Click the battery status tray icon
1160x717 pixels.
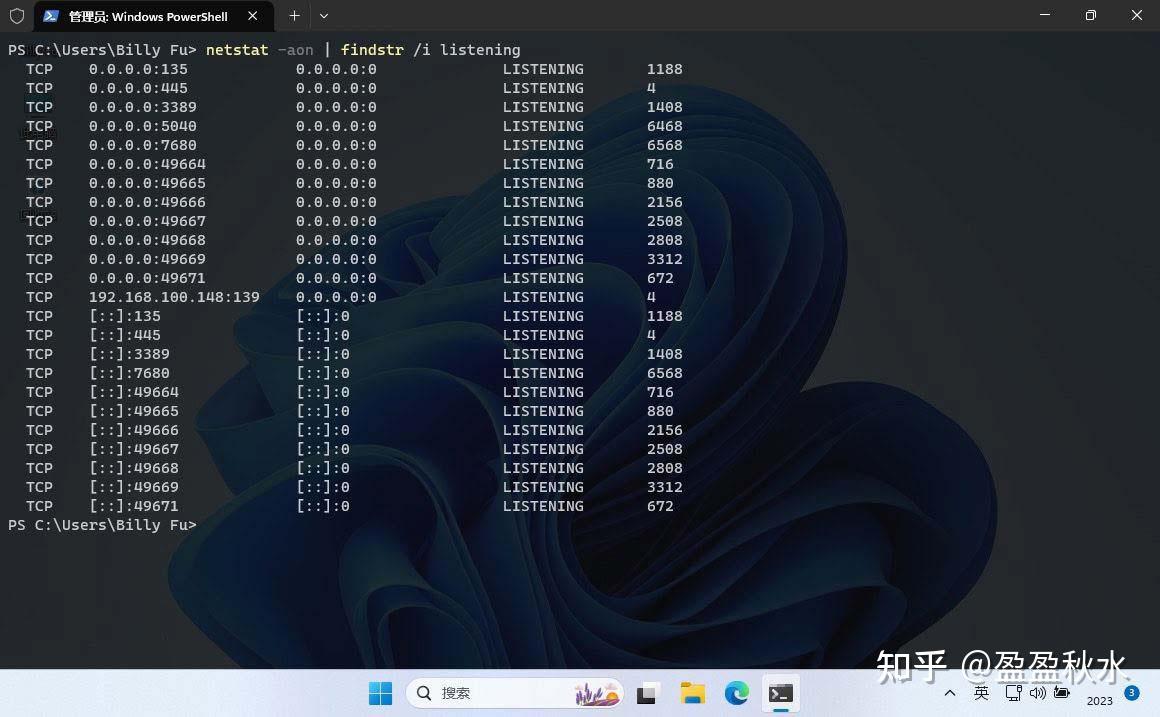(1061, 693)
